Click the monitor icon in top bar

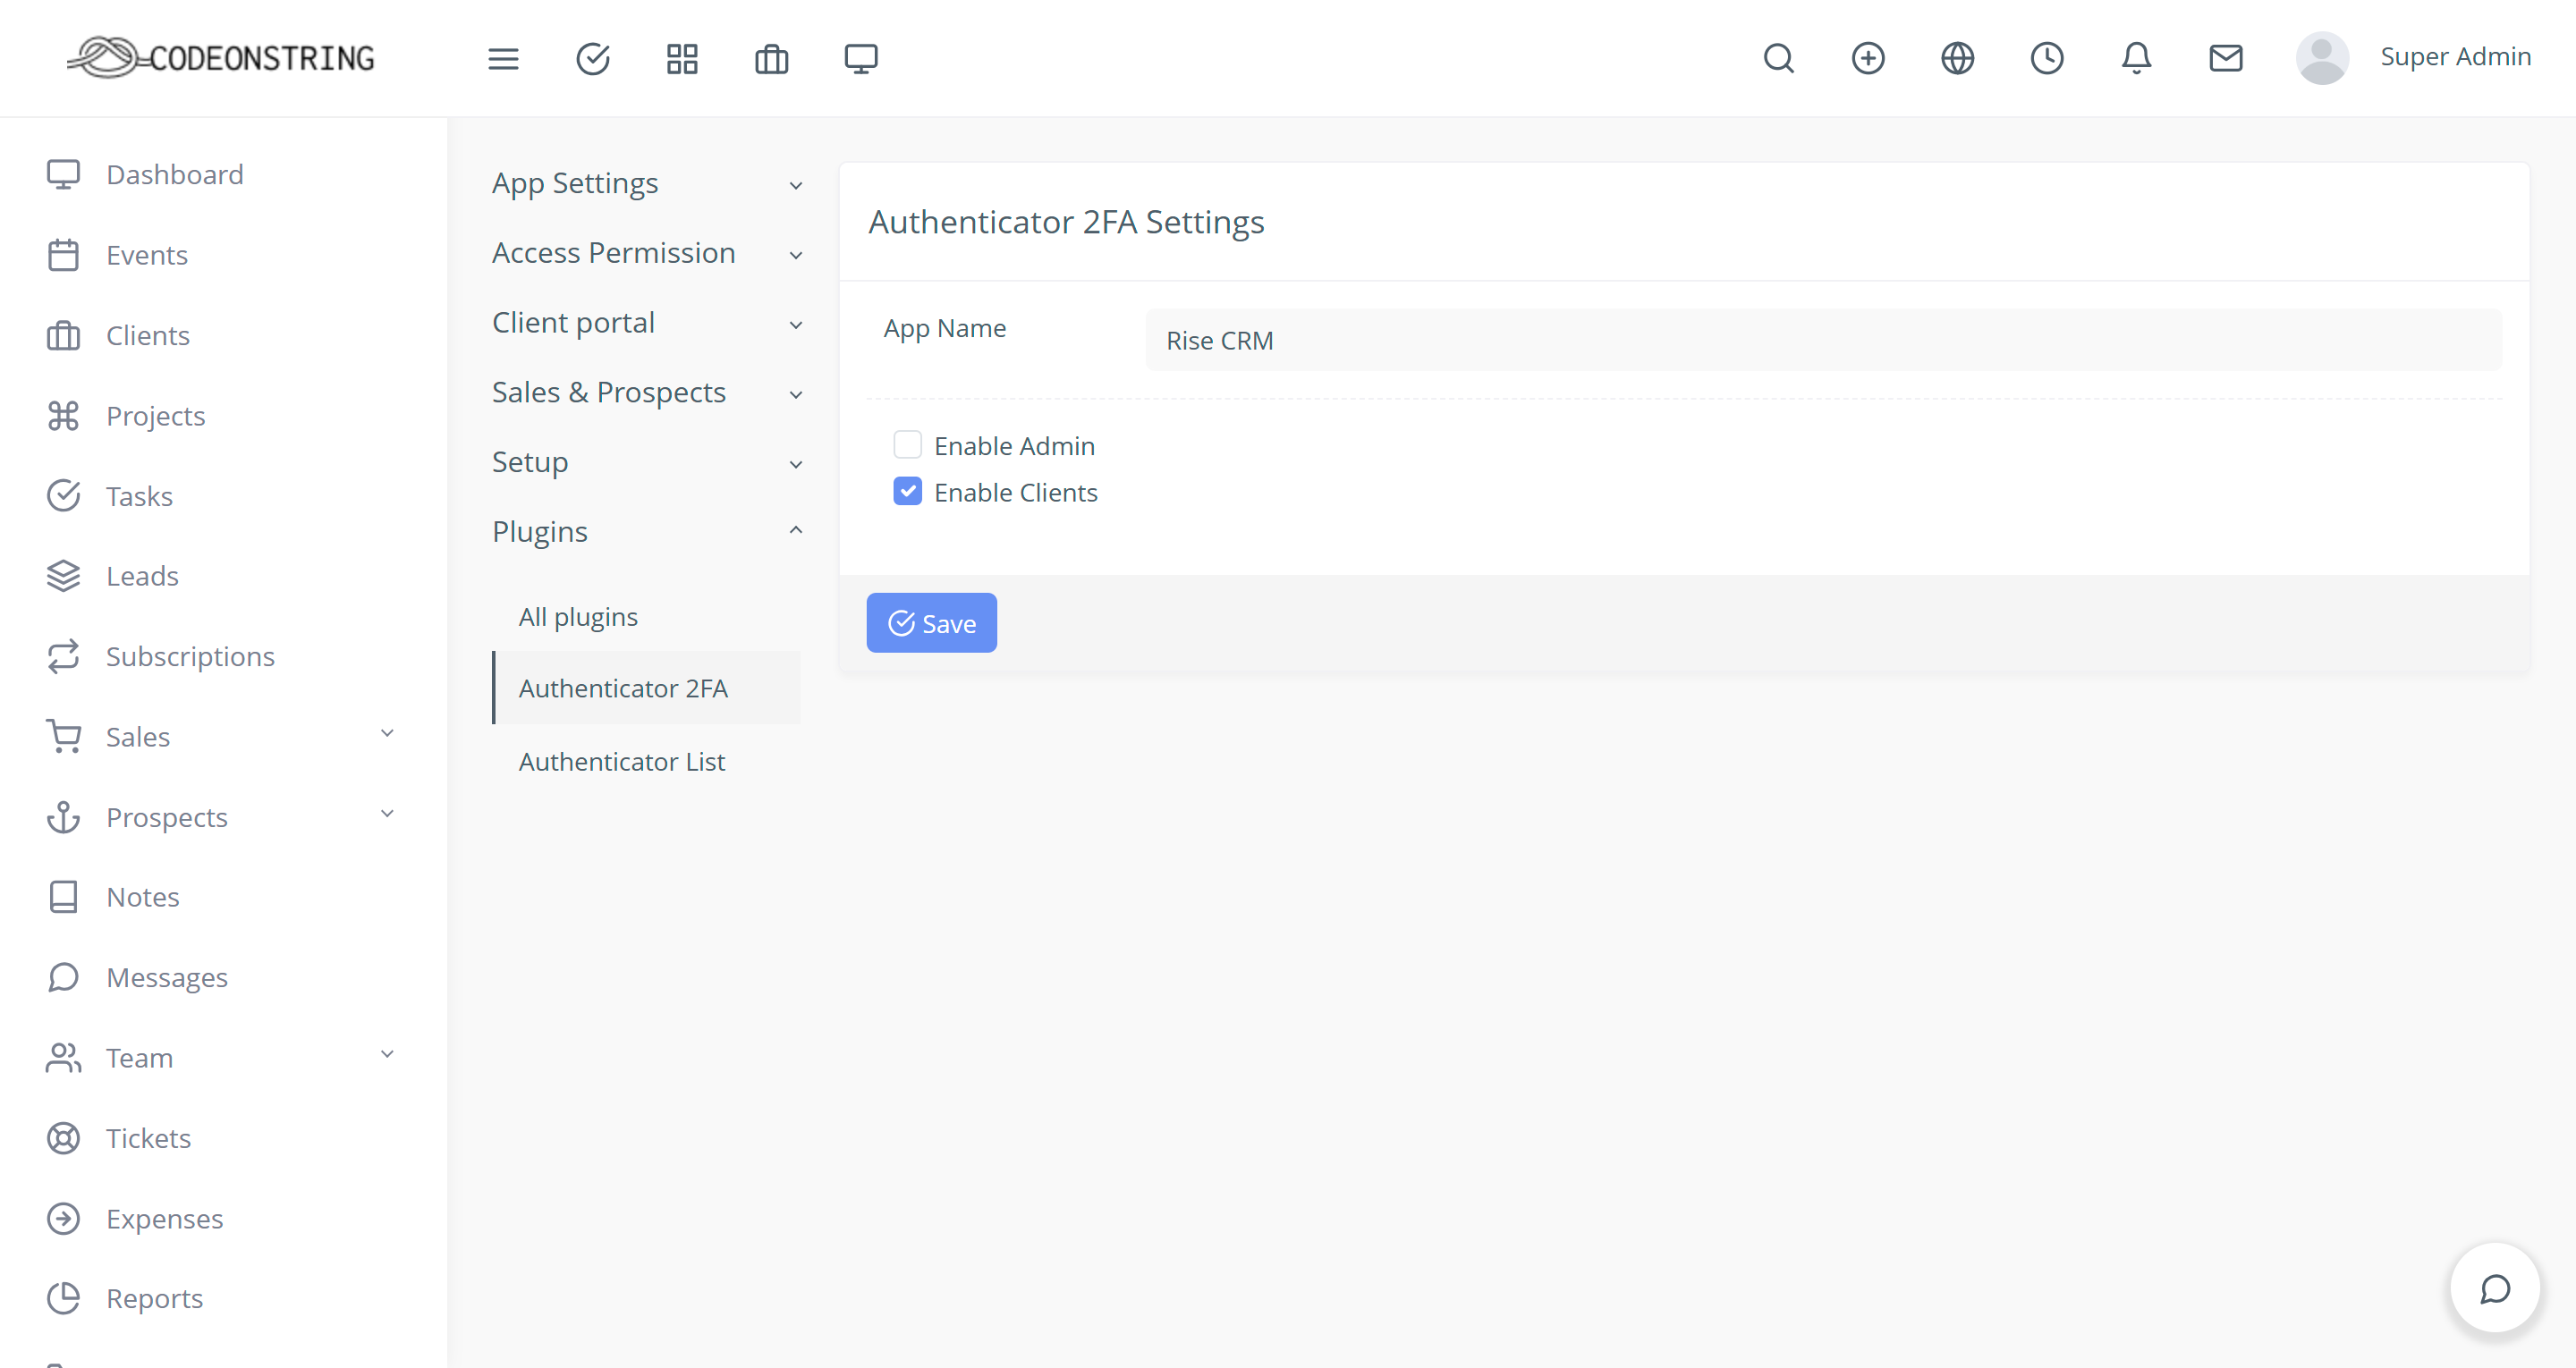coord(861,59)
